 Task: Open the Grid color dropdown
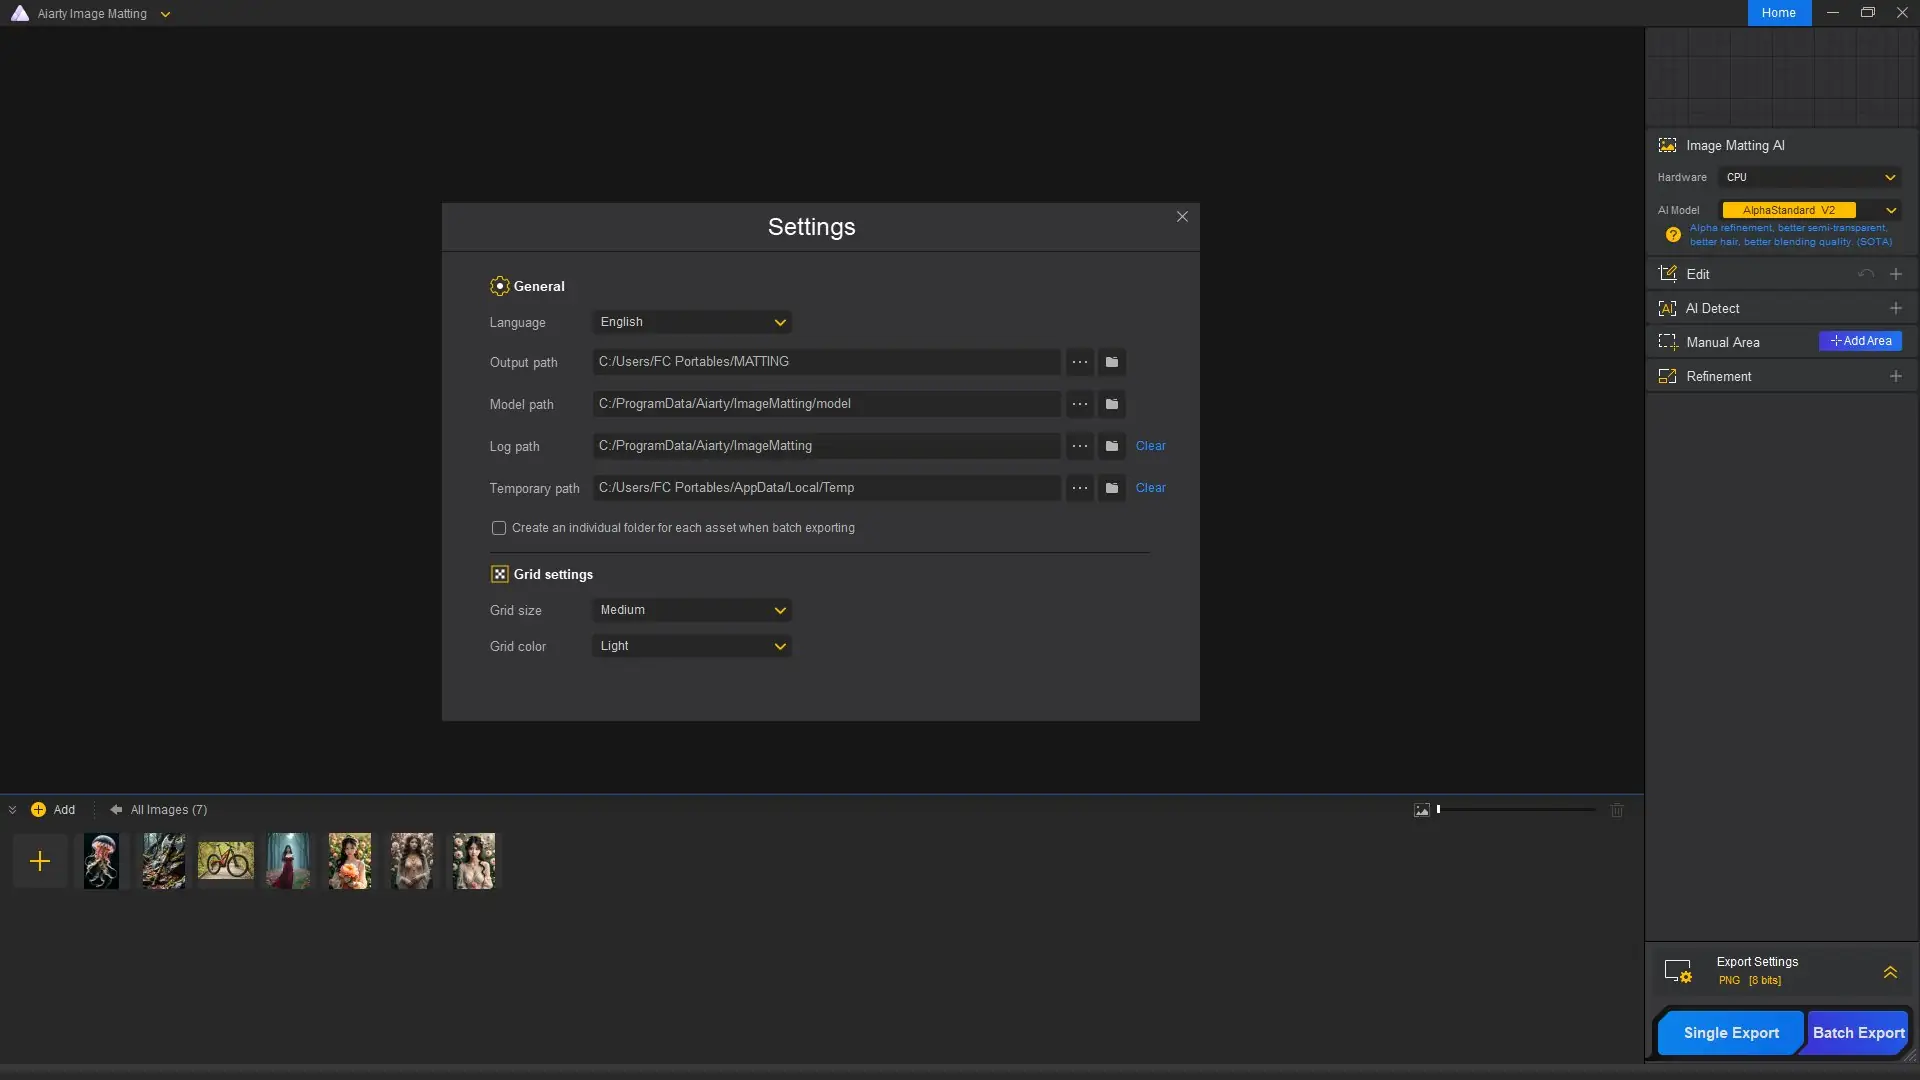(691, 646)
